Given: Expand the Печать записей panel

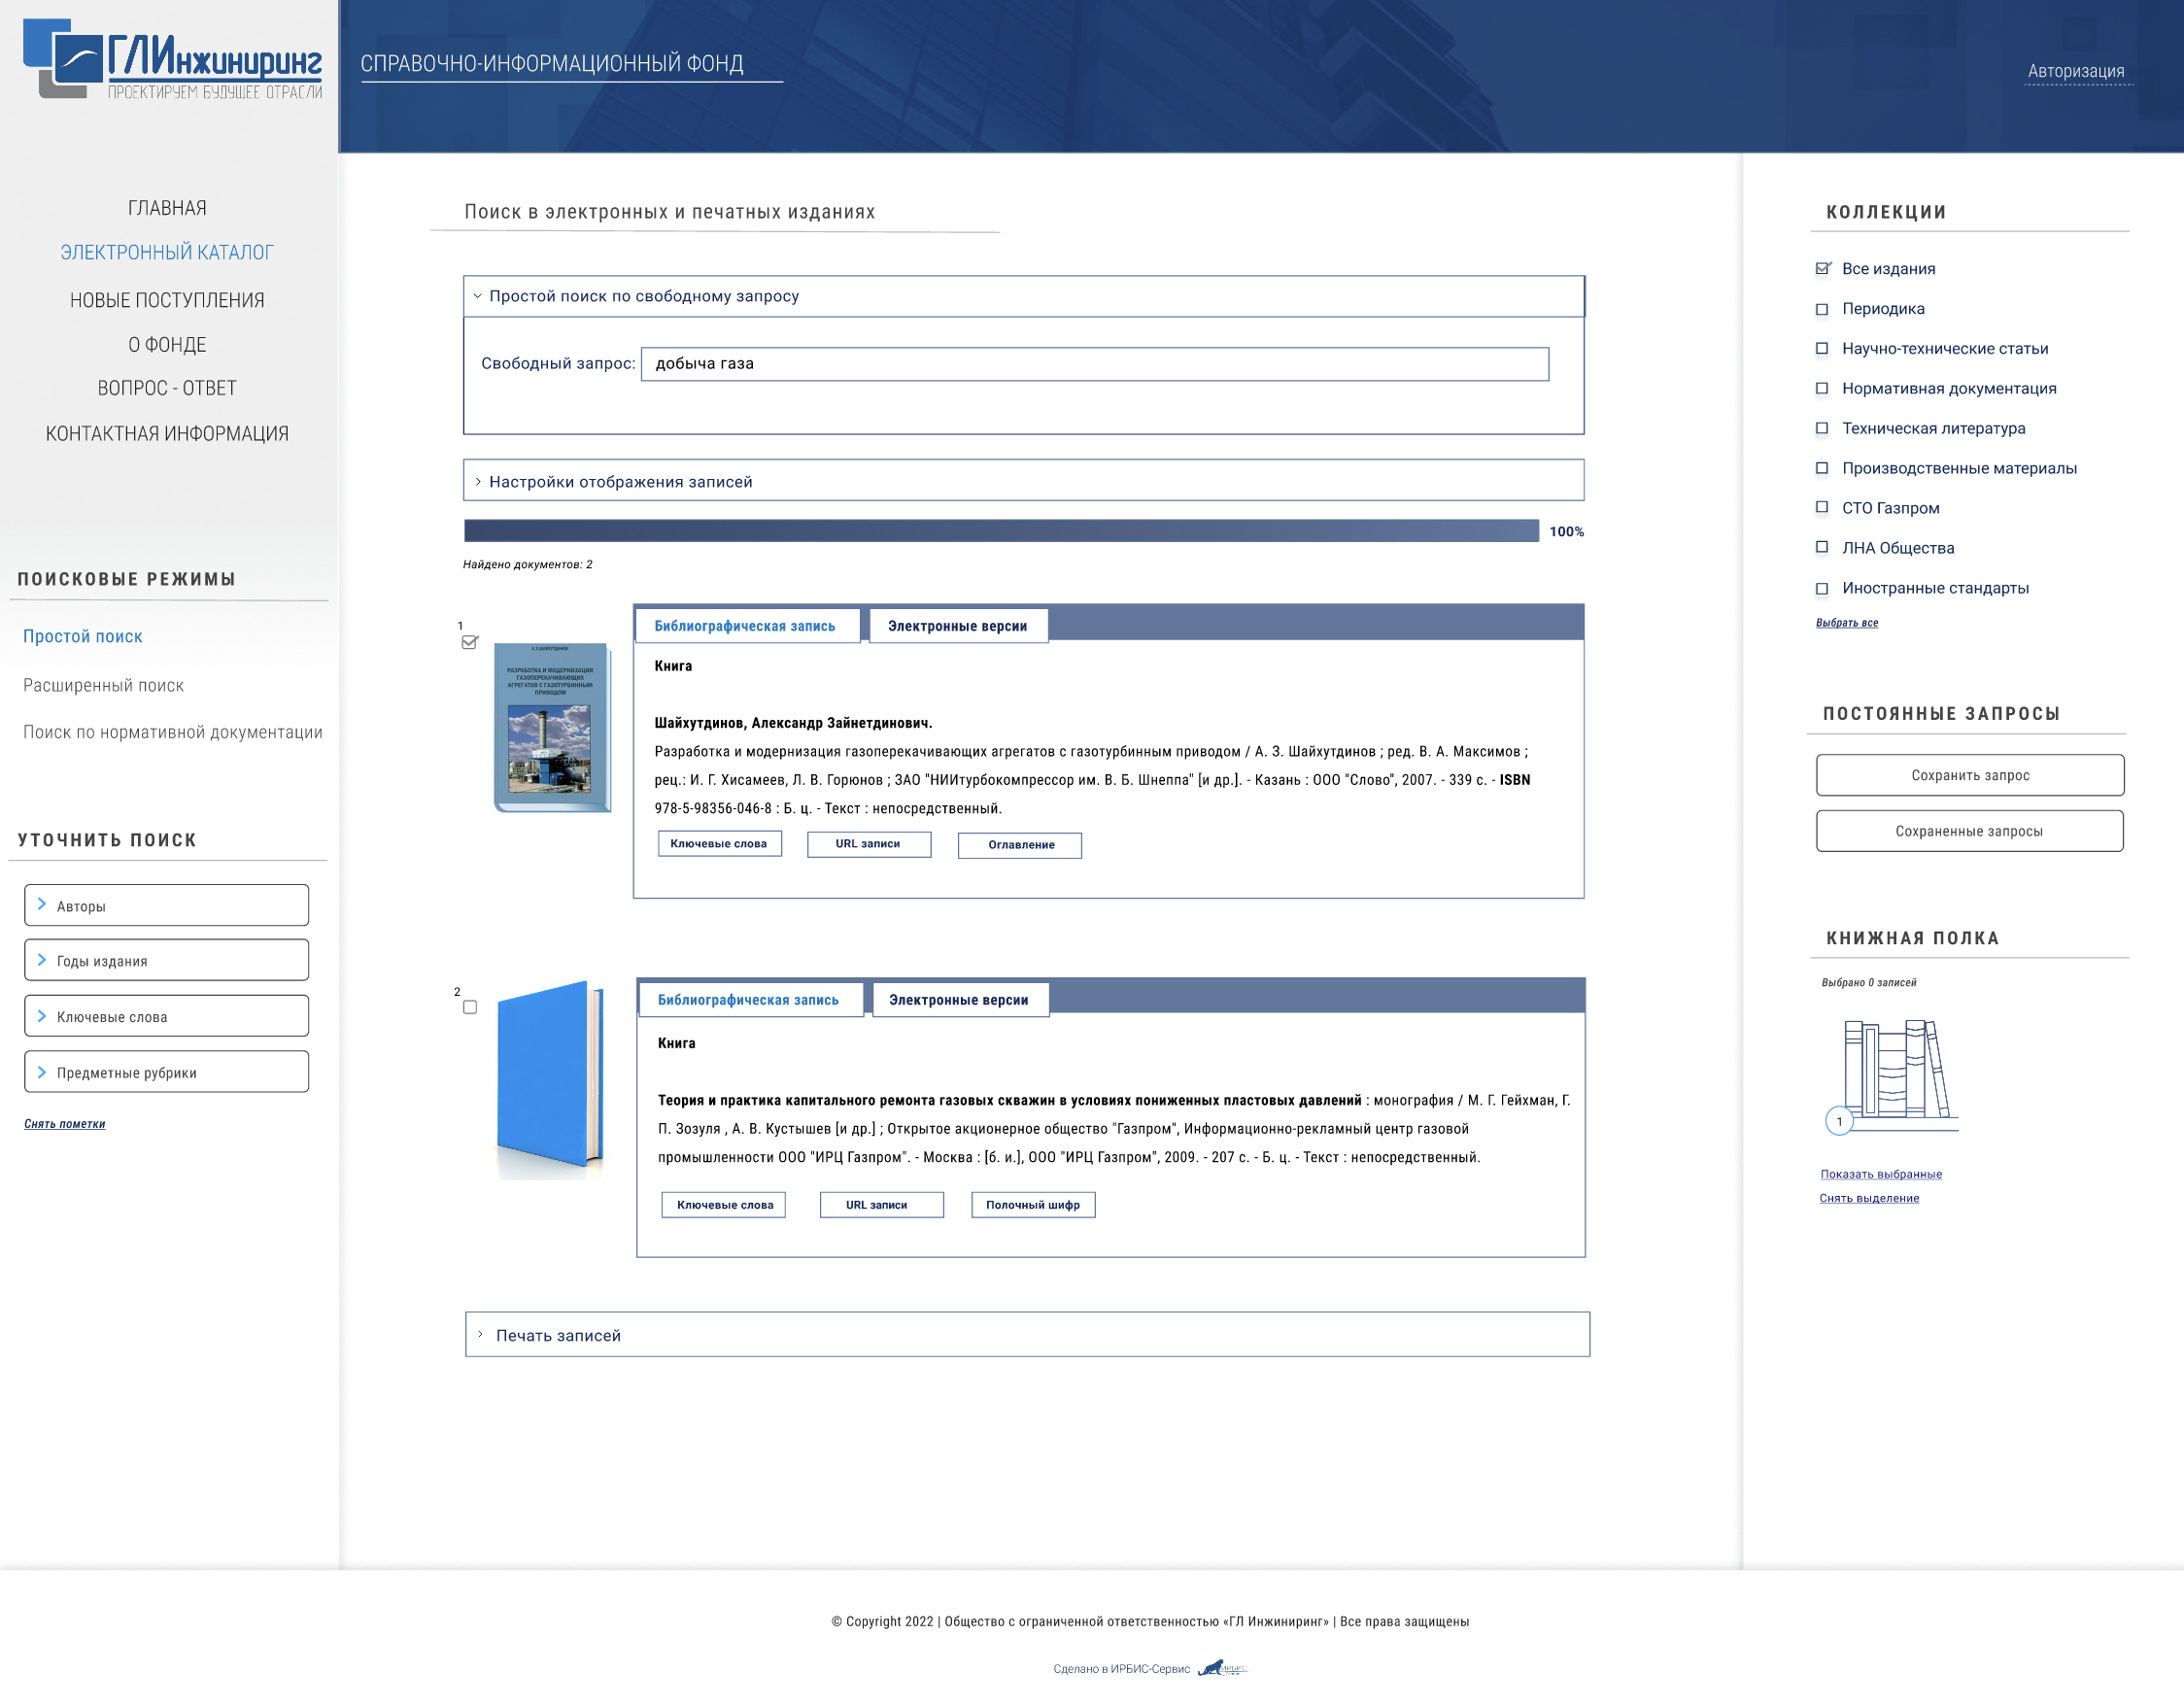Looking at the screenshot, I should [x=558, y=1335].
